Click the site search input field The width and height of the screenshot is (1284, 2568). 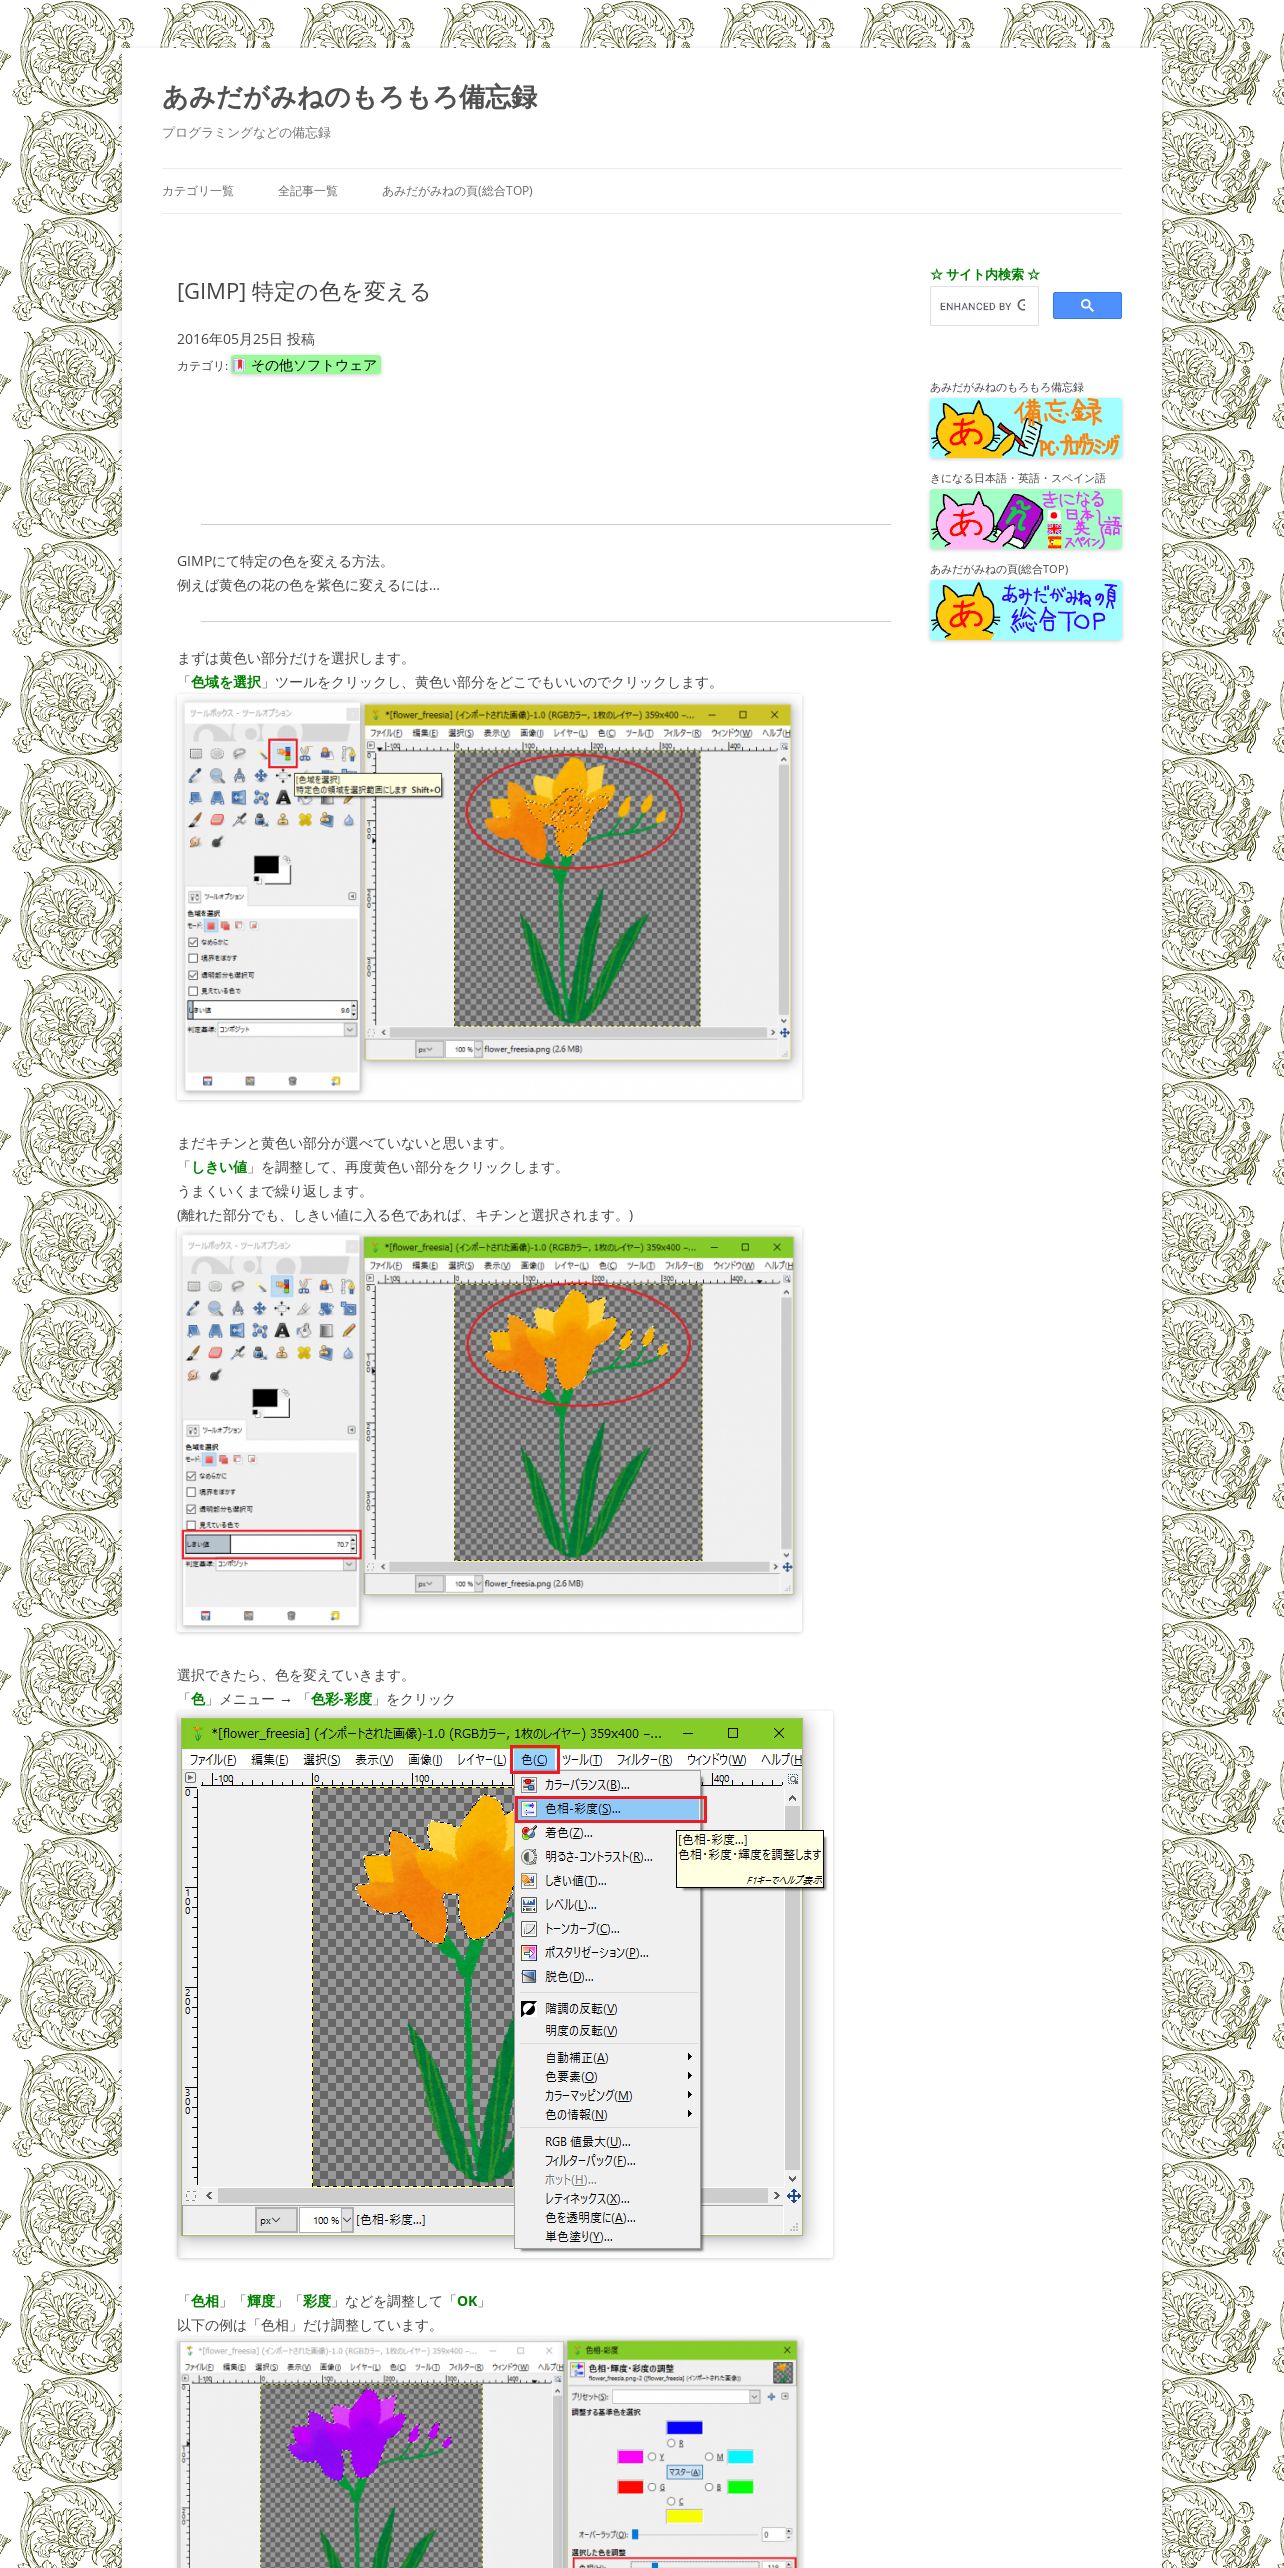(984, 306)
